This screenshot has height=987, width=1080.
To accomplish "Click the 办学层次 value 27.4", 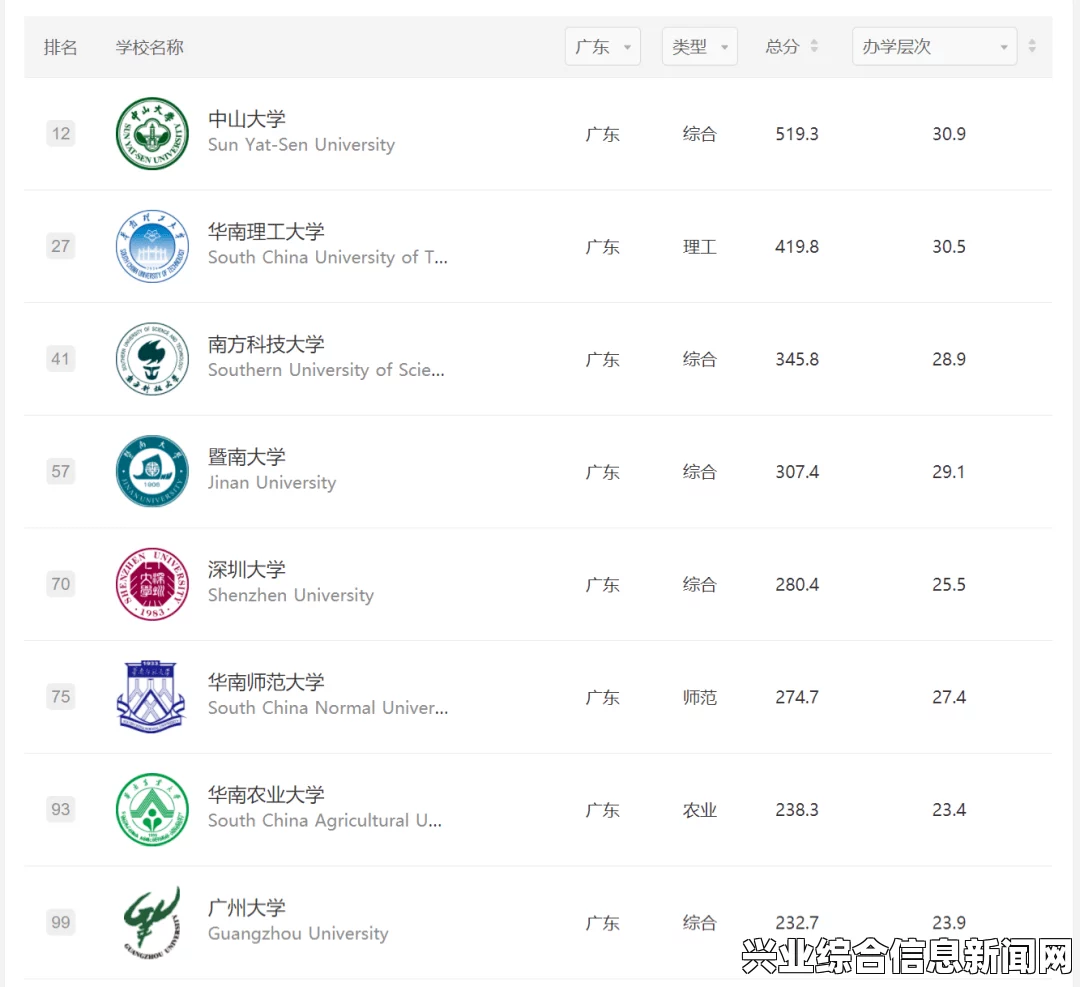I will [949, 697].
